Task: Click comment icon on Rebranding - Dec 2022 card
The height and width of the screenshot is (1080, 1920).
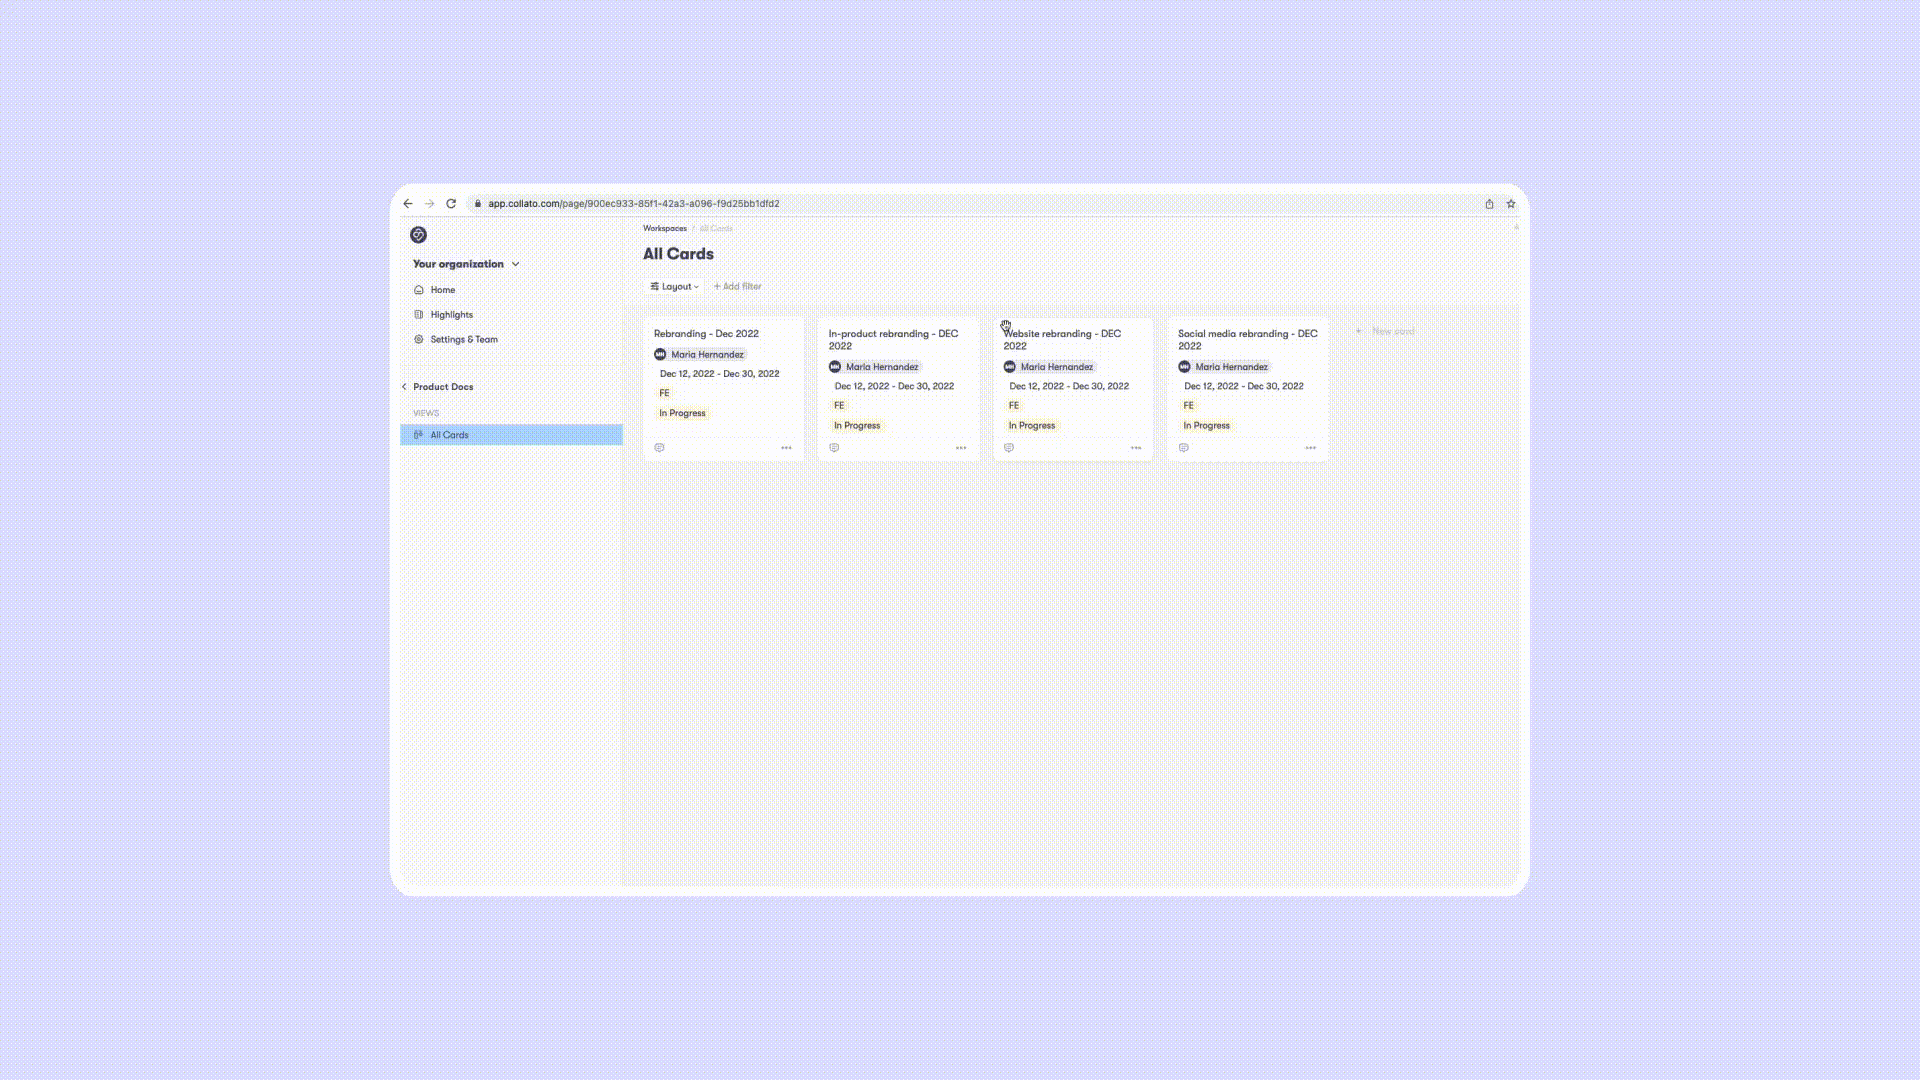Action: 659,448
